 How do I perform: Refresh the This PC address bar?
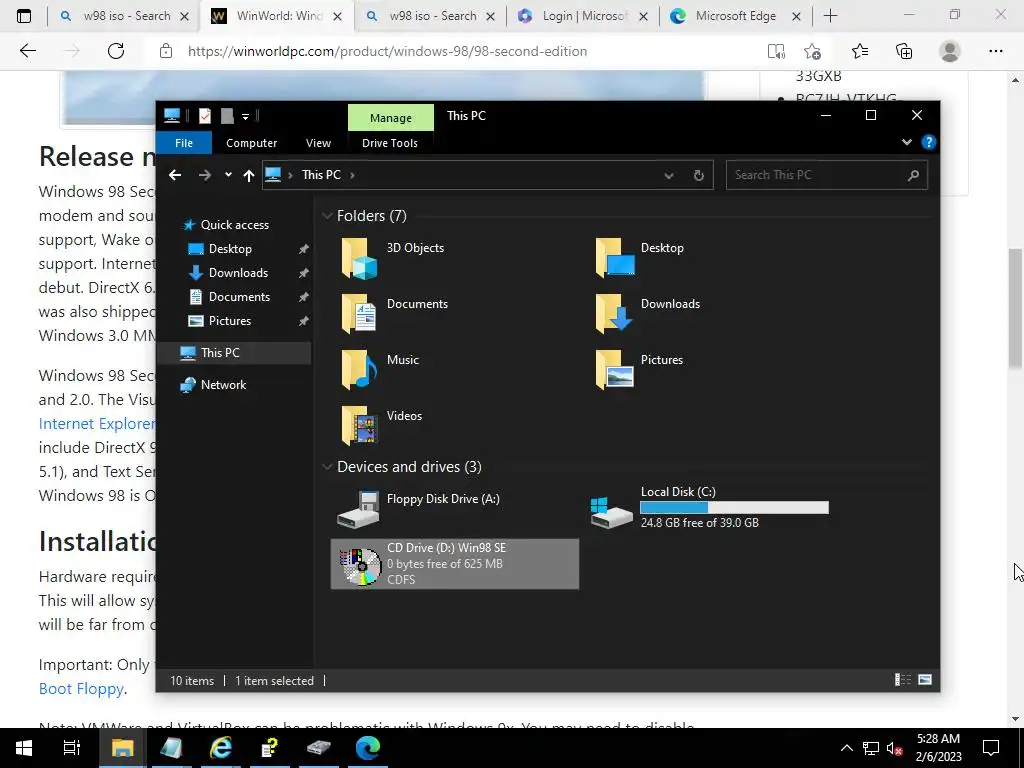(x=698, y=175)
